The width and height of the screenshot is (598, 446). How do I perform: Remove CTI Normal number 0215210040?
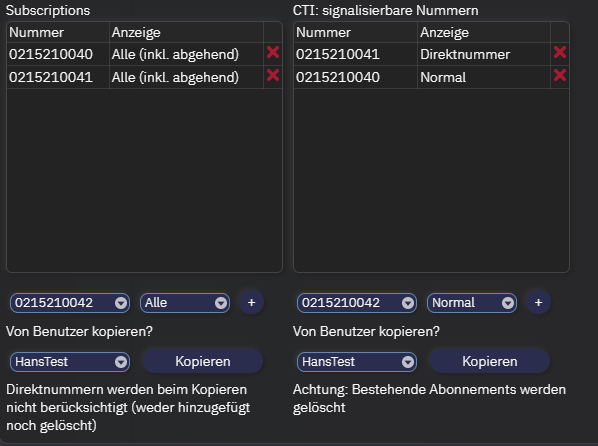pos(559,75)
